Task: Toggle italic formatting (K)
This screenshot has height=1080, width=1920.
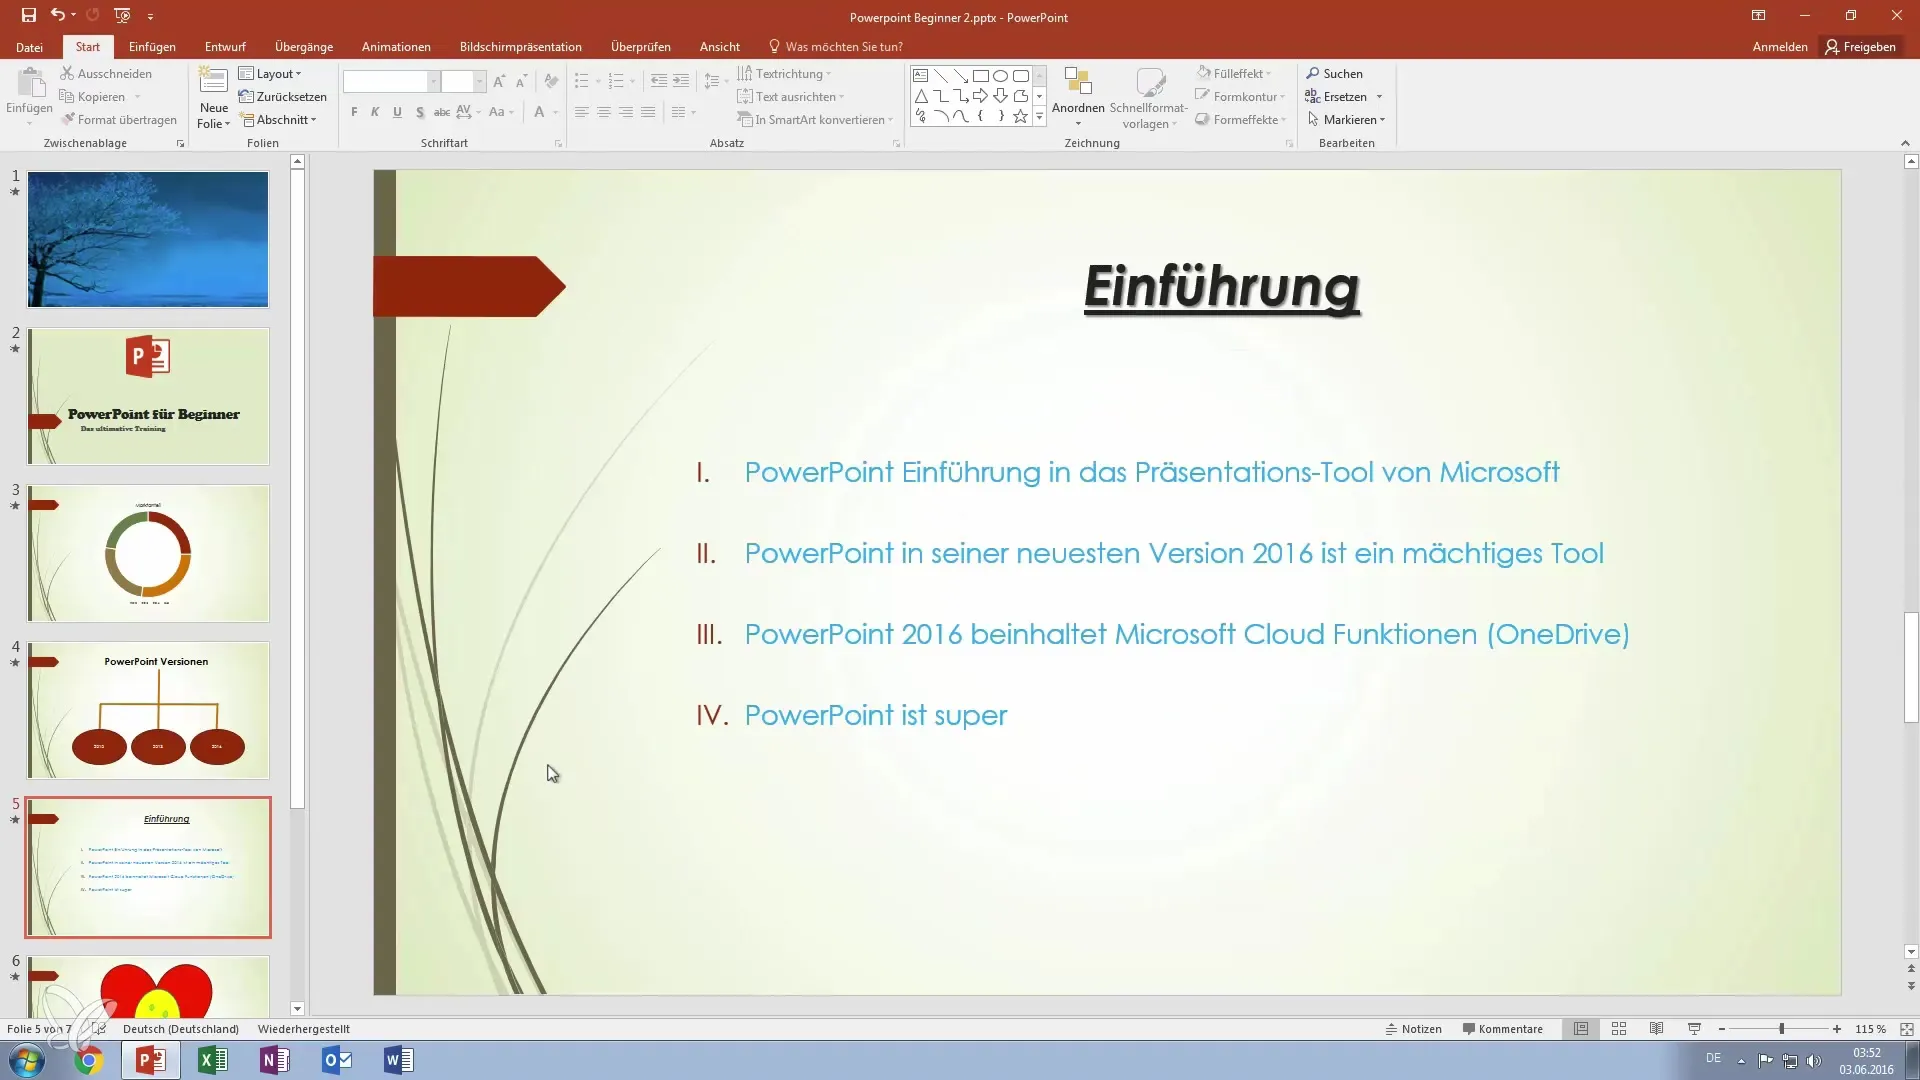Action: [375, 112]
